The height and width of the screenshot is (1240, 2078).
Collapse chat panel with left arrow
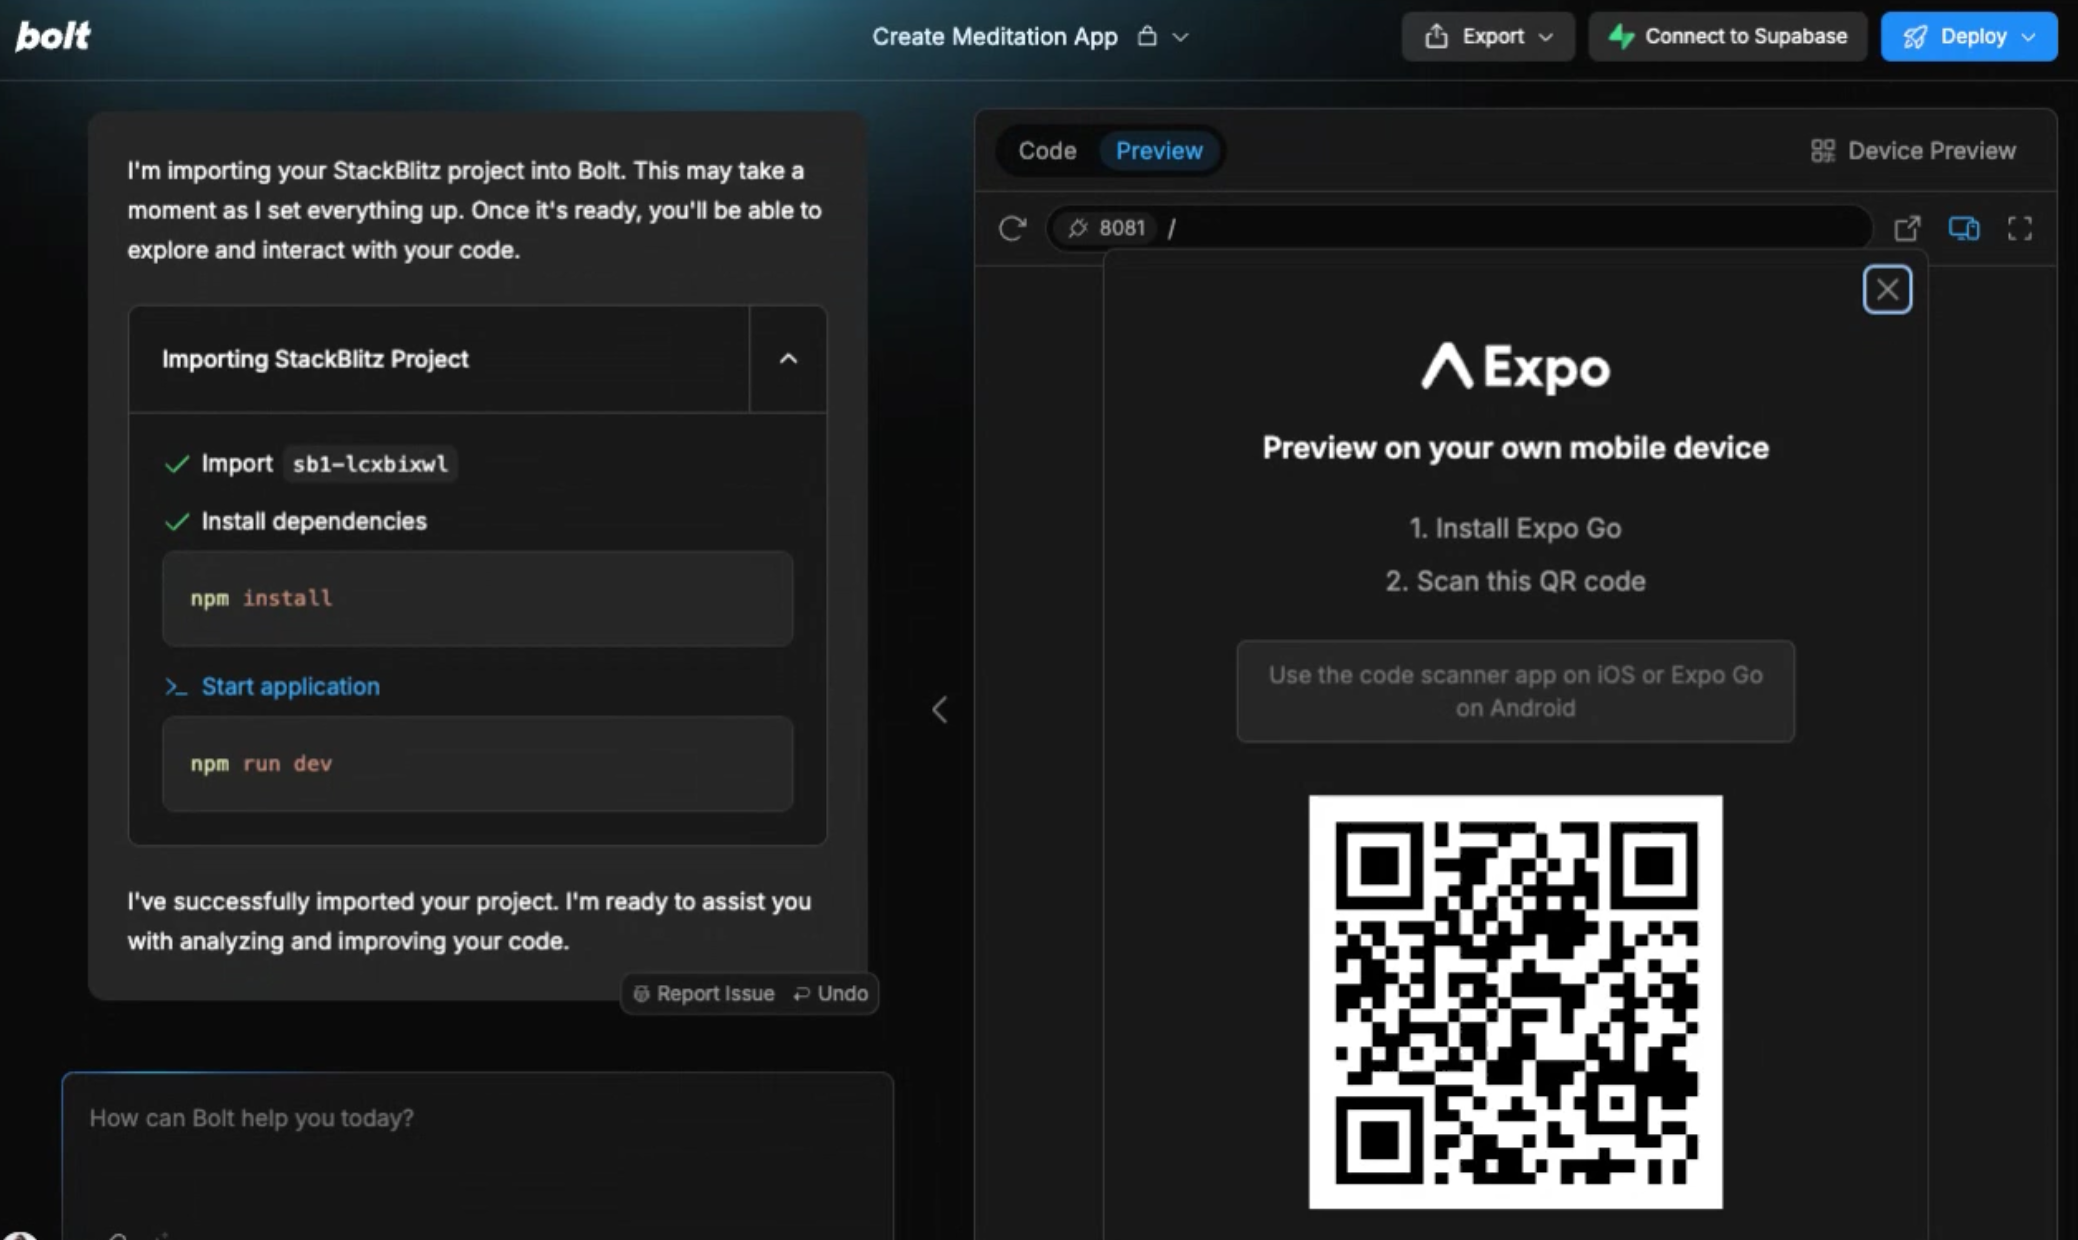939,710
